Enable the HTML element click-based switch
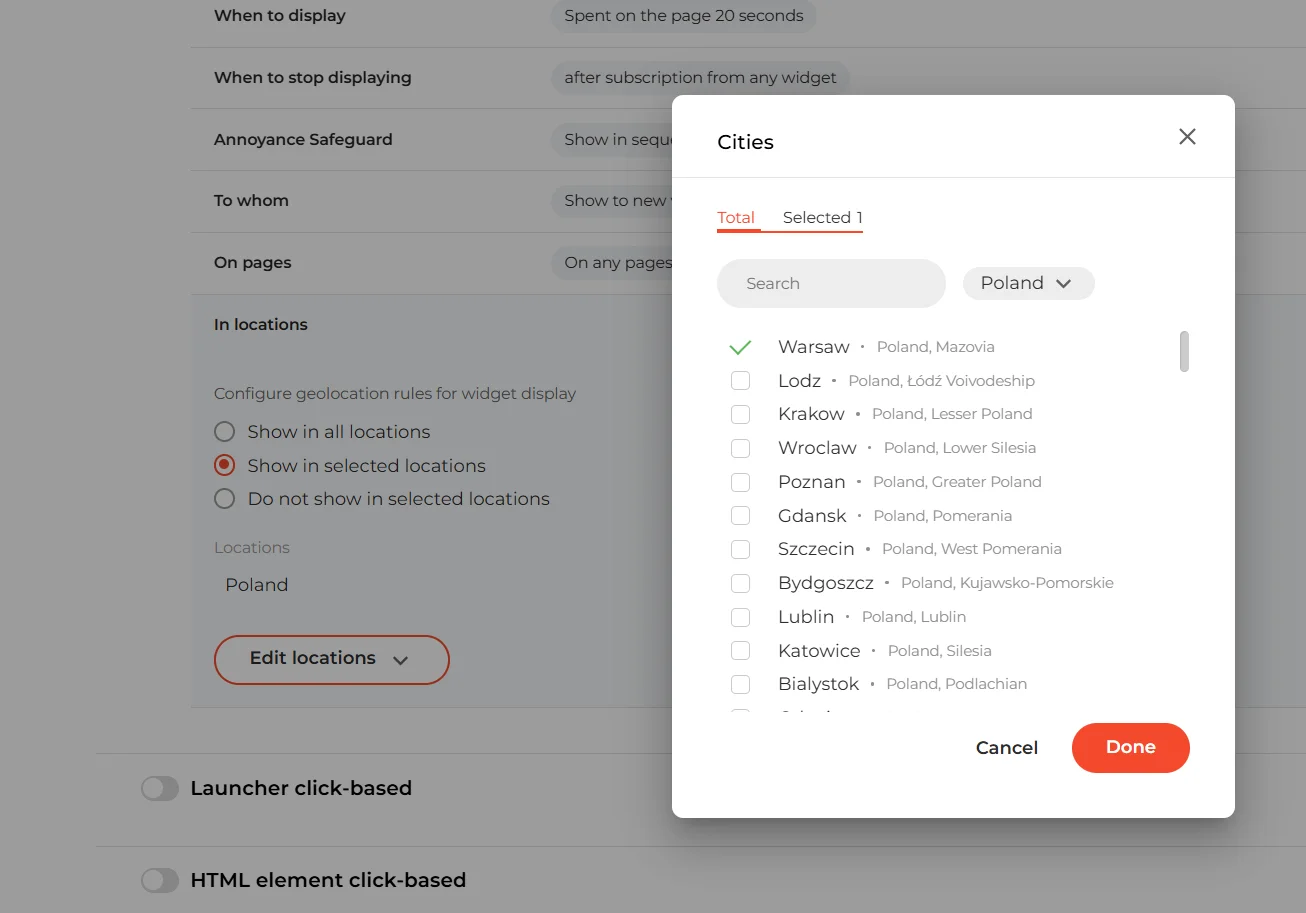Screen dimensions: 1306x913 click(x=160, y=881)
